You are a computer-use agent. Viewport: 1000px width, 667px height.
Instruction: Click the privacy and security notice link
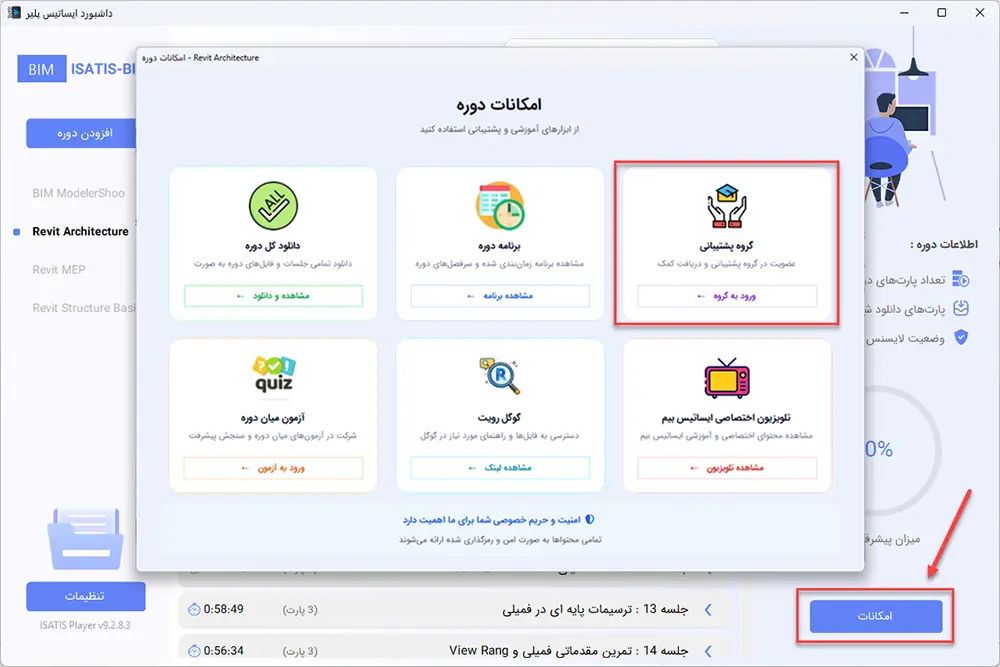point(492,520)
